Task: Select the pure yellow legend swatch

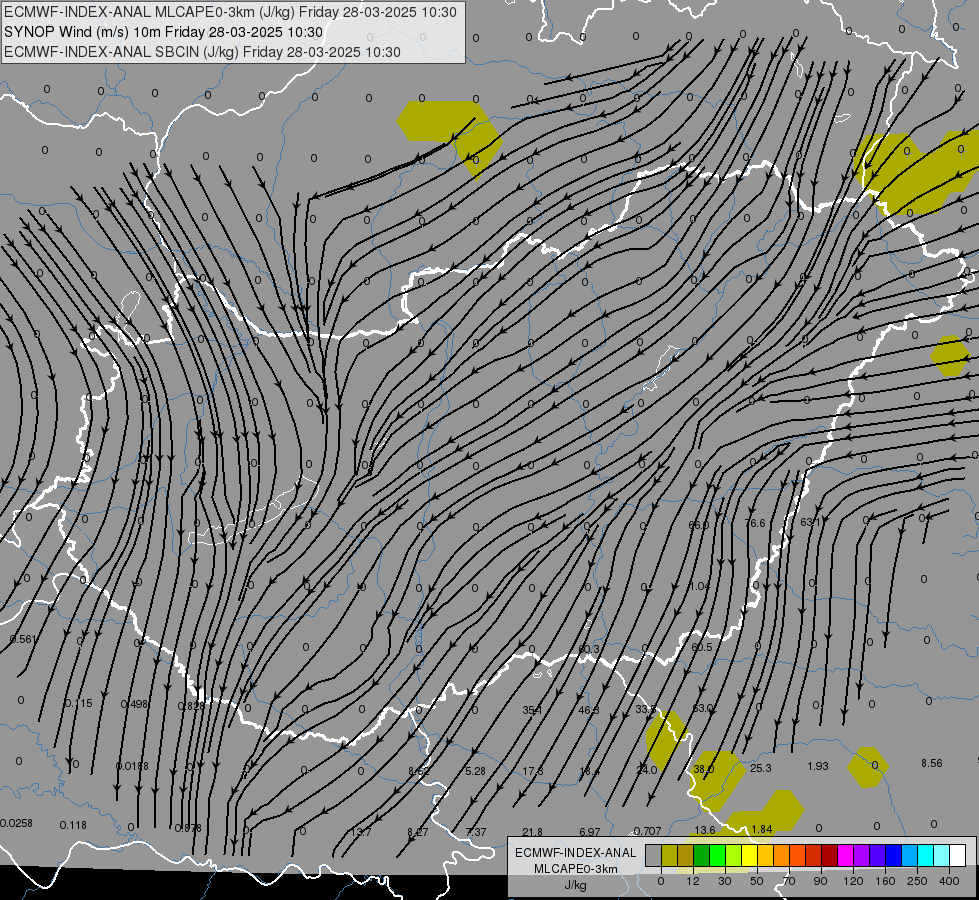Action: click(x=749, y=856)
